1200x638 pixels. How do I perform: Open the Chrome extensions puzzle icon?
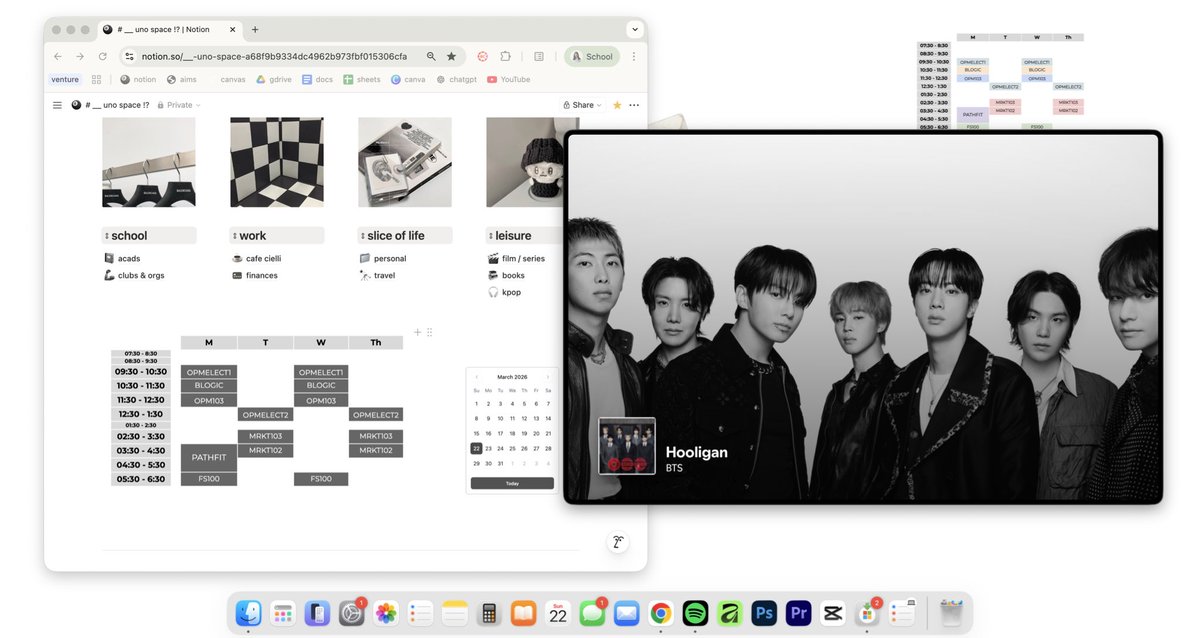[x=506, y=57]
